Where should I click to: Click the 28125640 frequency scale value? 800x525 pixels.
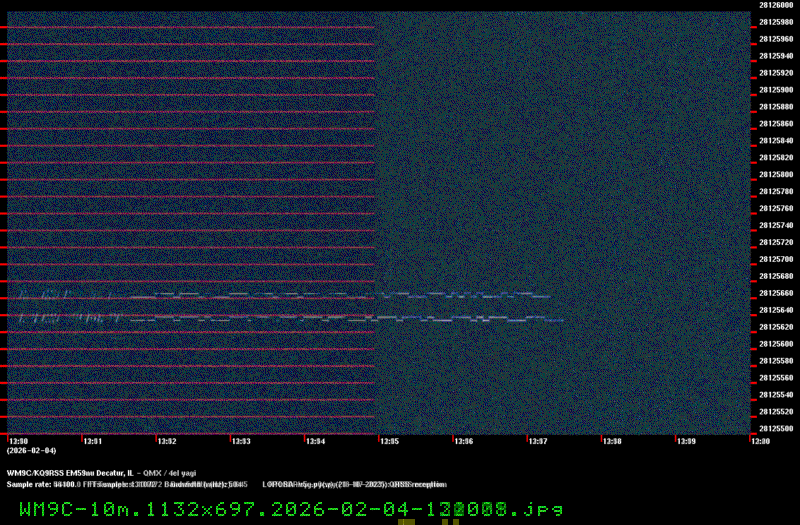pos(776,310)
